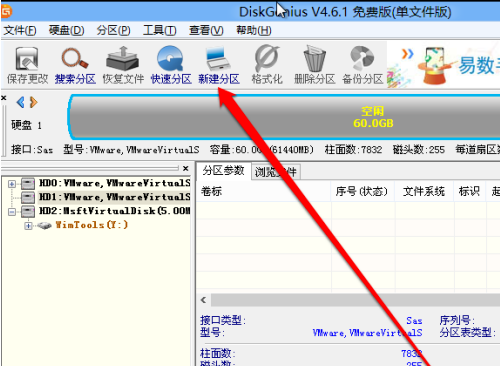Collapse the HD2 MsftVirtualDisk node
This screenshot has width=500, height=366.
pos(12,212)
